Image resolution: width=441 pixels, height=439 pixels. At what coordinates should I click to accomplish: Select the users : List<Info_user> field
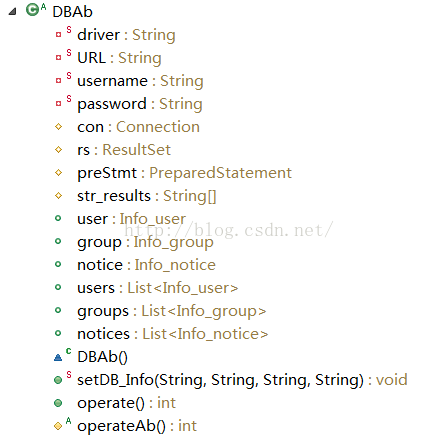coord(158,288)
